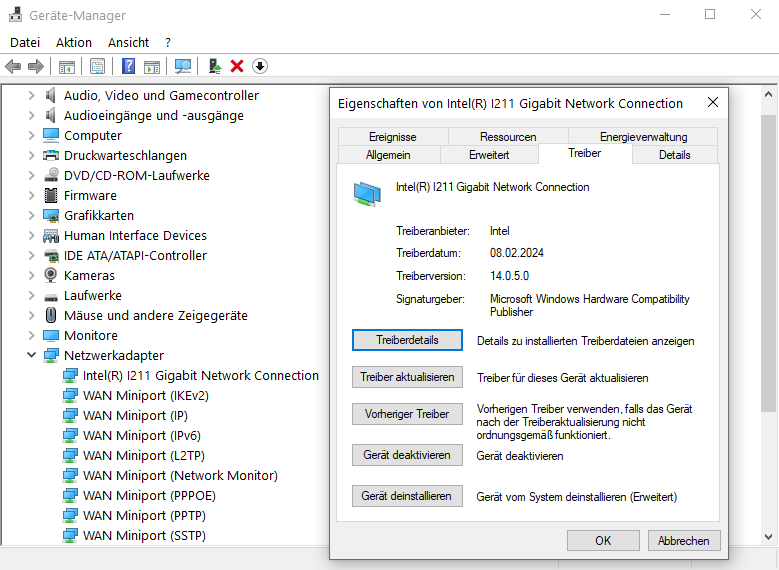Switch to the Erweitert tab

489,155
